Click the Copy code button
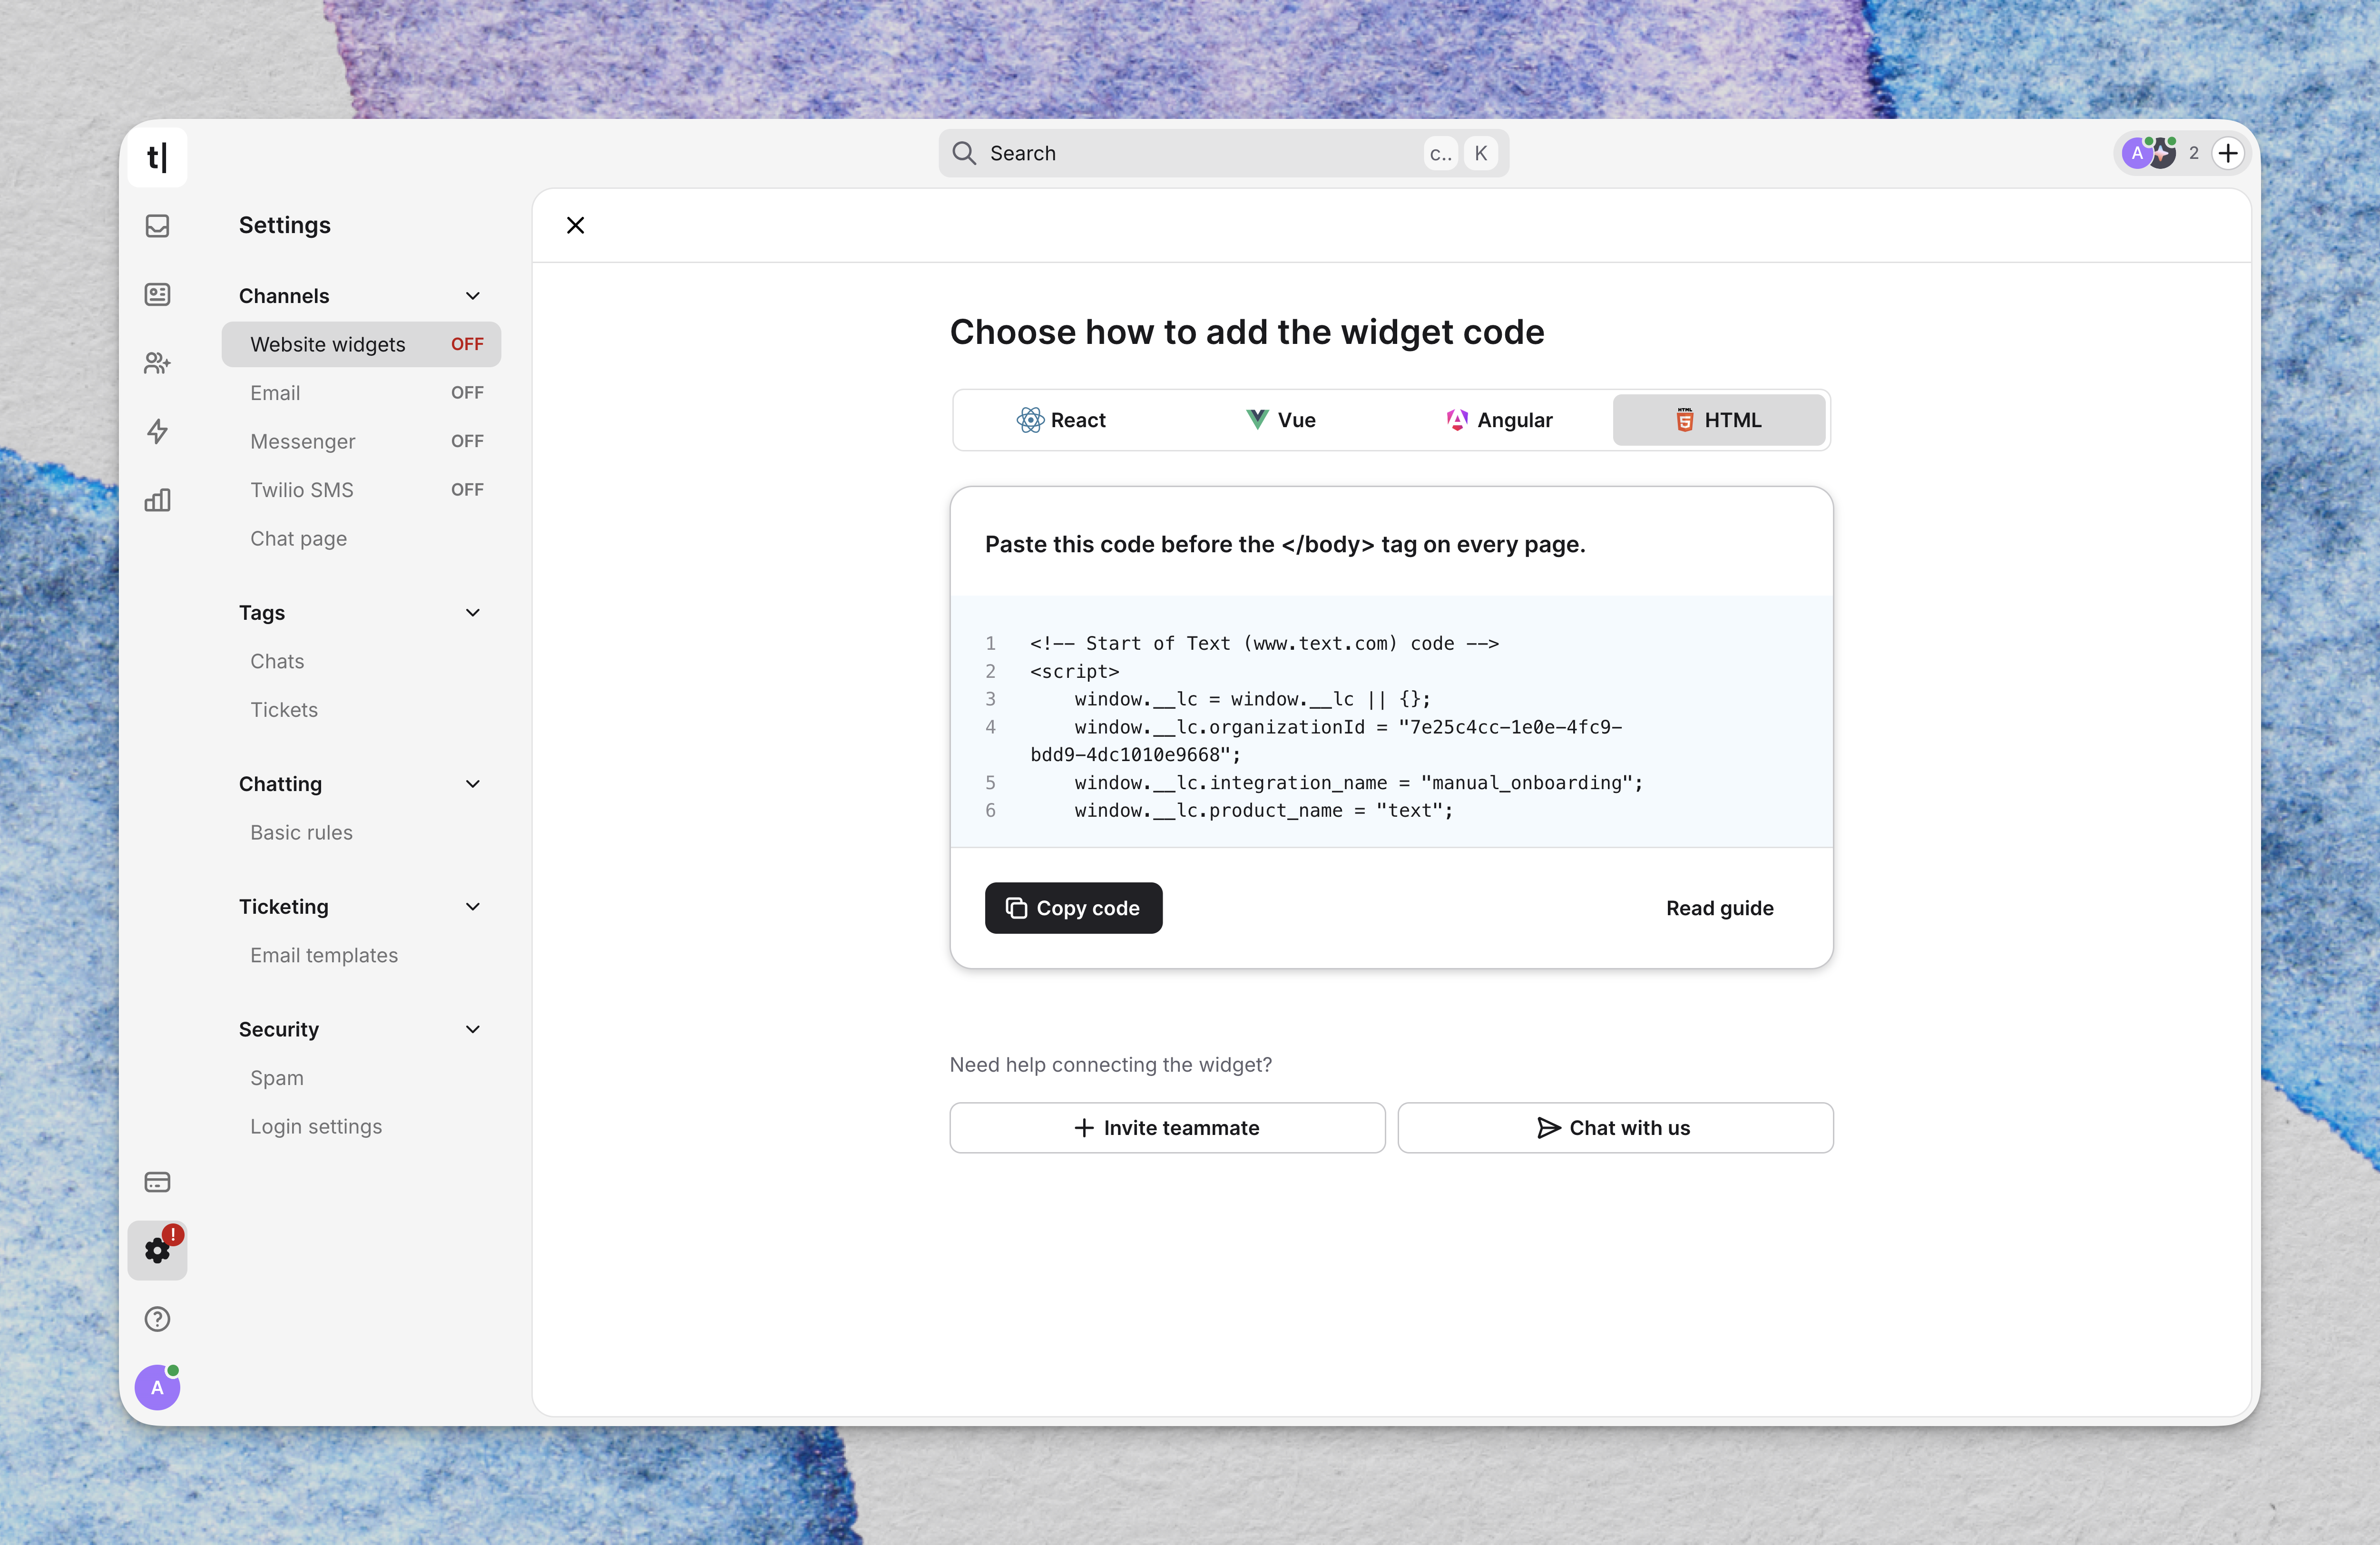 point(1073,908)
